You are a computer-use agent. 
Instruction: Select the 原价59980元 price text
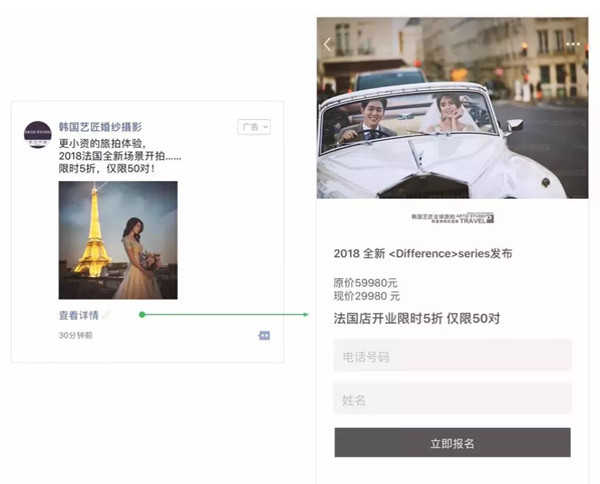[x=365, y=283]
